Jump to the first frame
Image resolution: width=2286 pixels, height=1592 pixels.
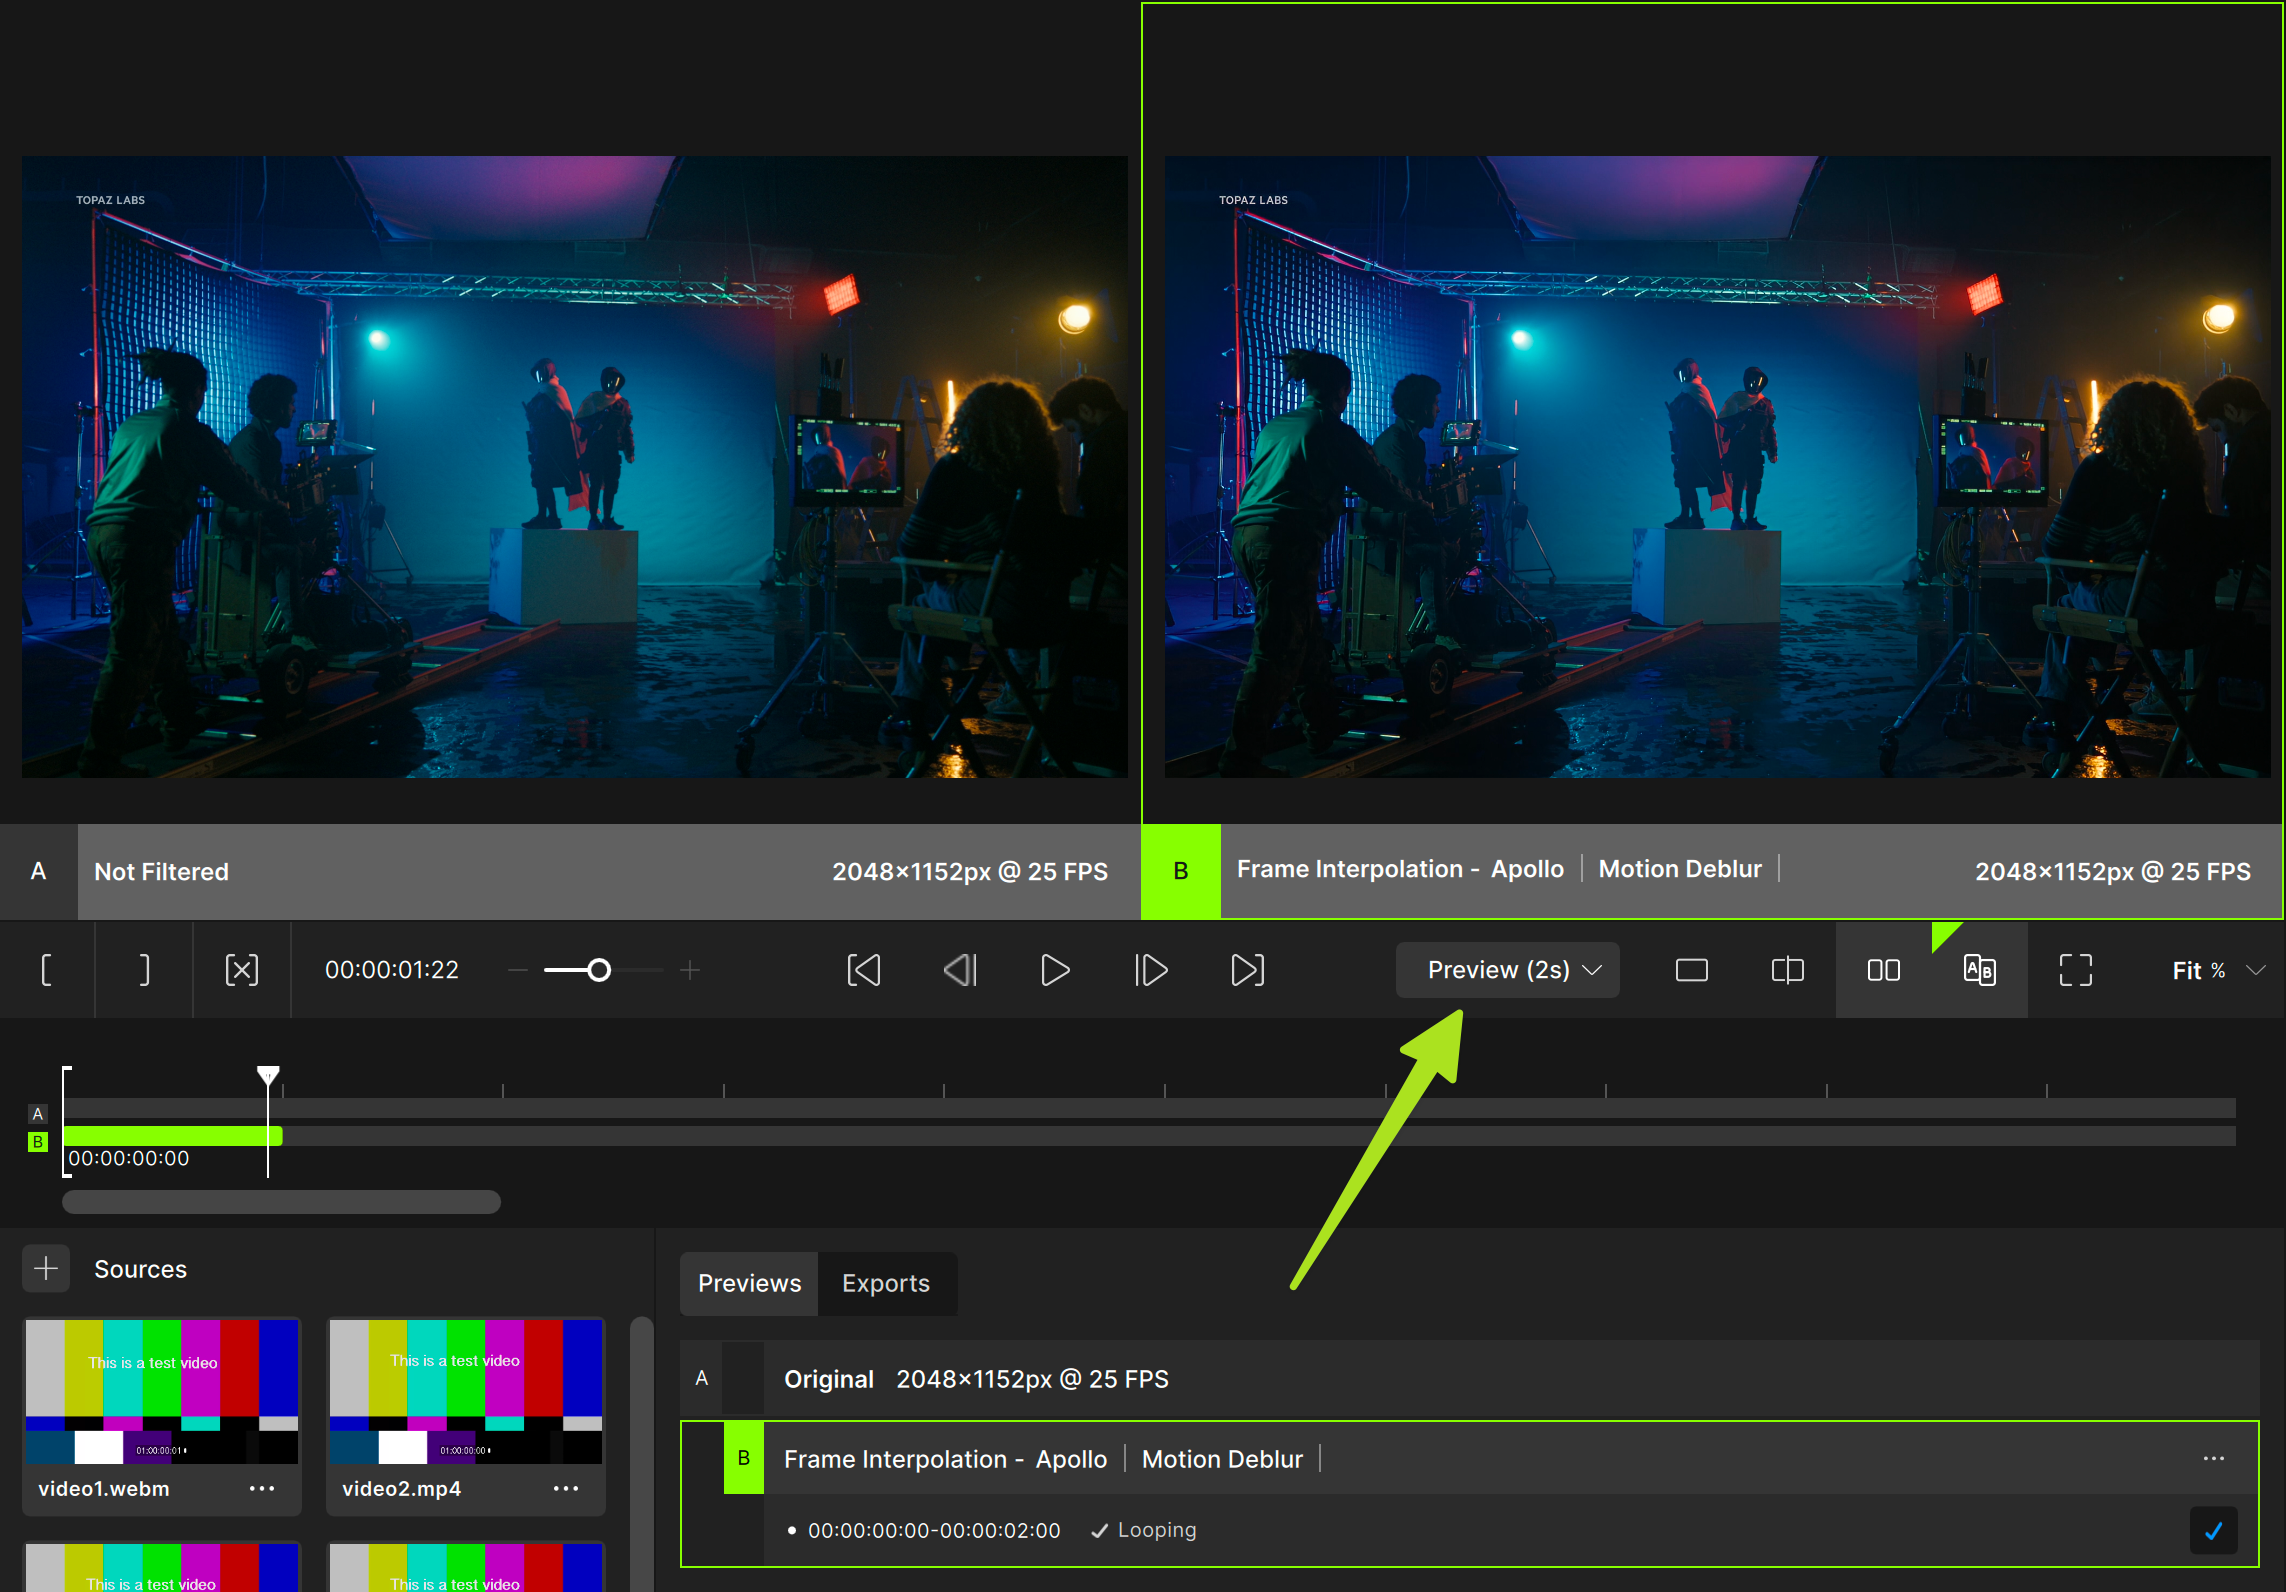click(x=864, y=970)
